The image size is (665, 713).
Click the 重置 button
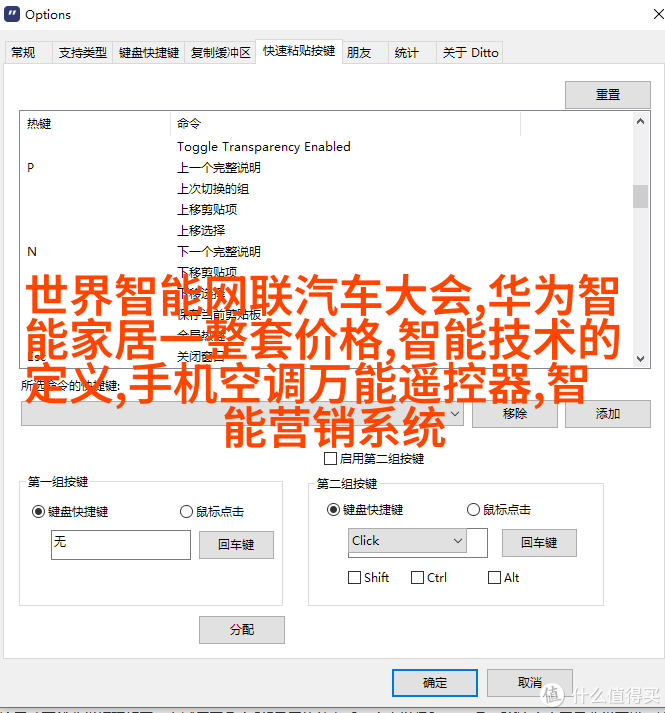click(x=608, y=95)
